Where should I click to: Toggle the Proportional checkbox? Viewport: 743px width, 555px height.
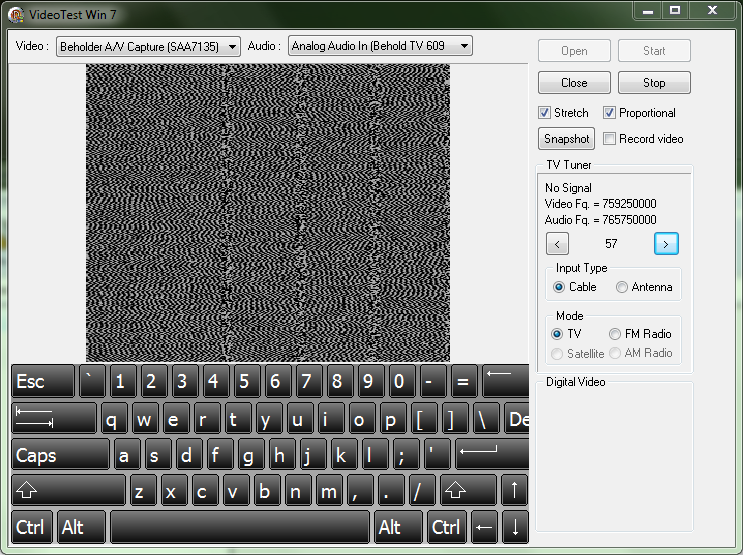(x=609, y=113)
